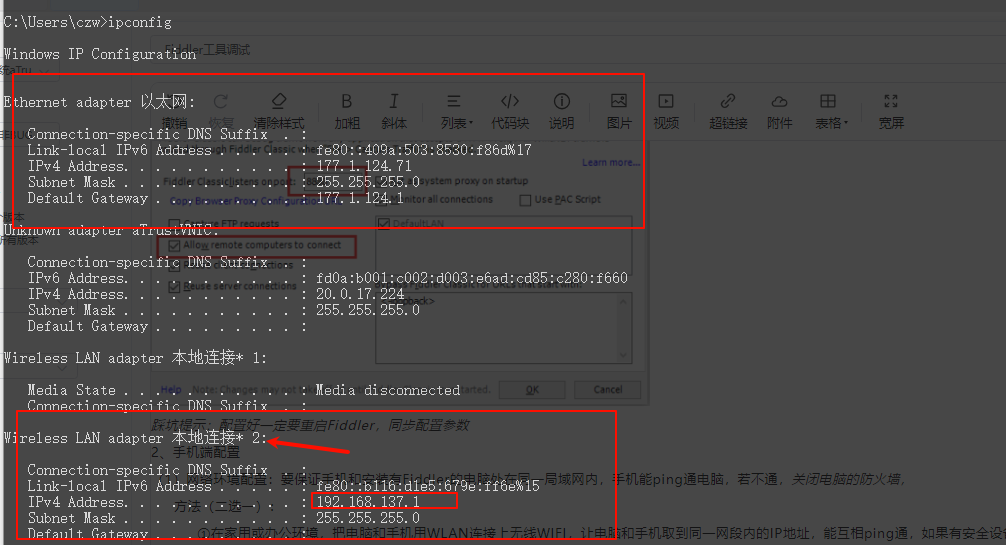This screenshot has width=1006, height=545.
Task: Open the Learn more... link
Action: (x=610, y=163)
